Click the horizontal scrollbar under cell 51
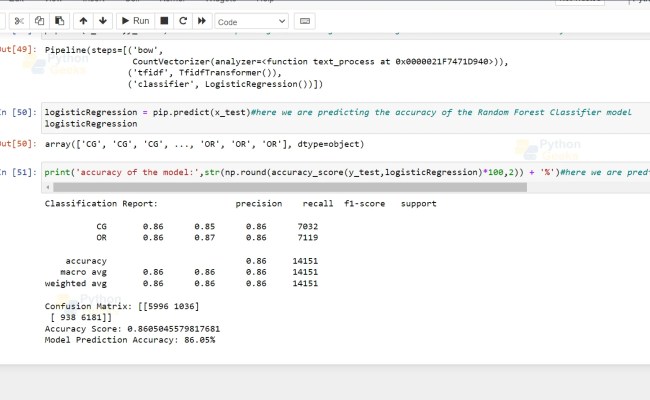Viewport: 650px width, 400px height. [x=290, y=187]
